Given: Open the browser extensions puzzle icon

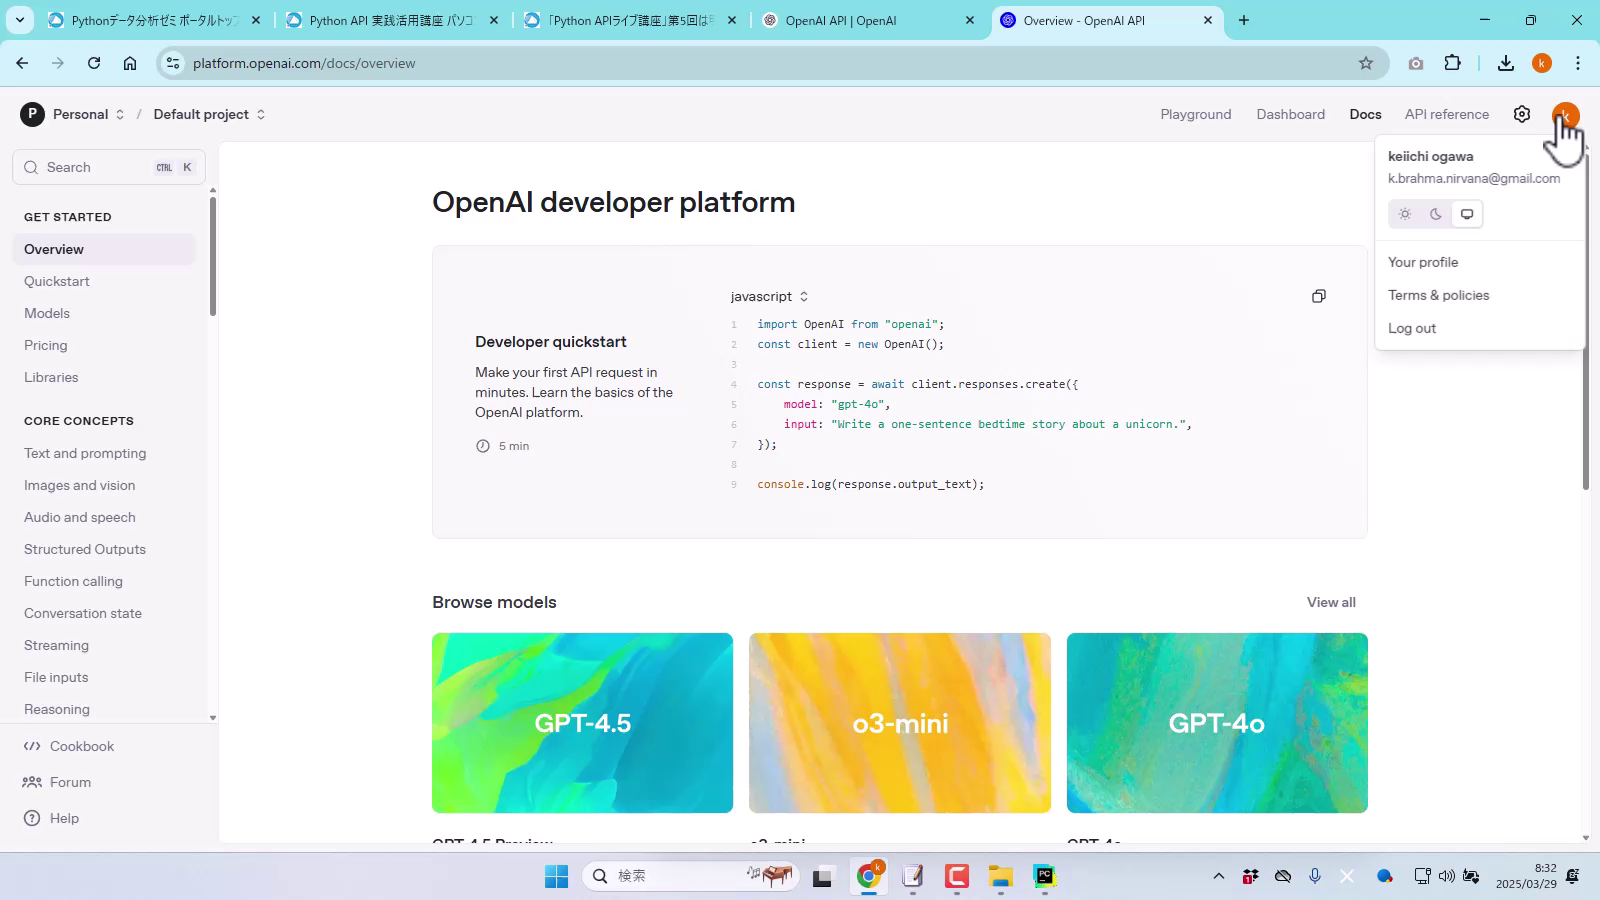Looking at the screenshot, I should click(x=1452, y=63).
